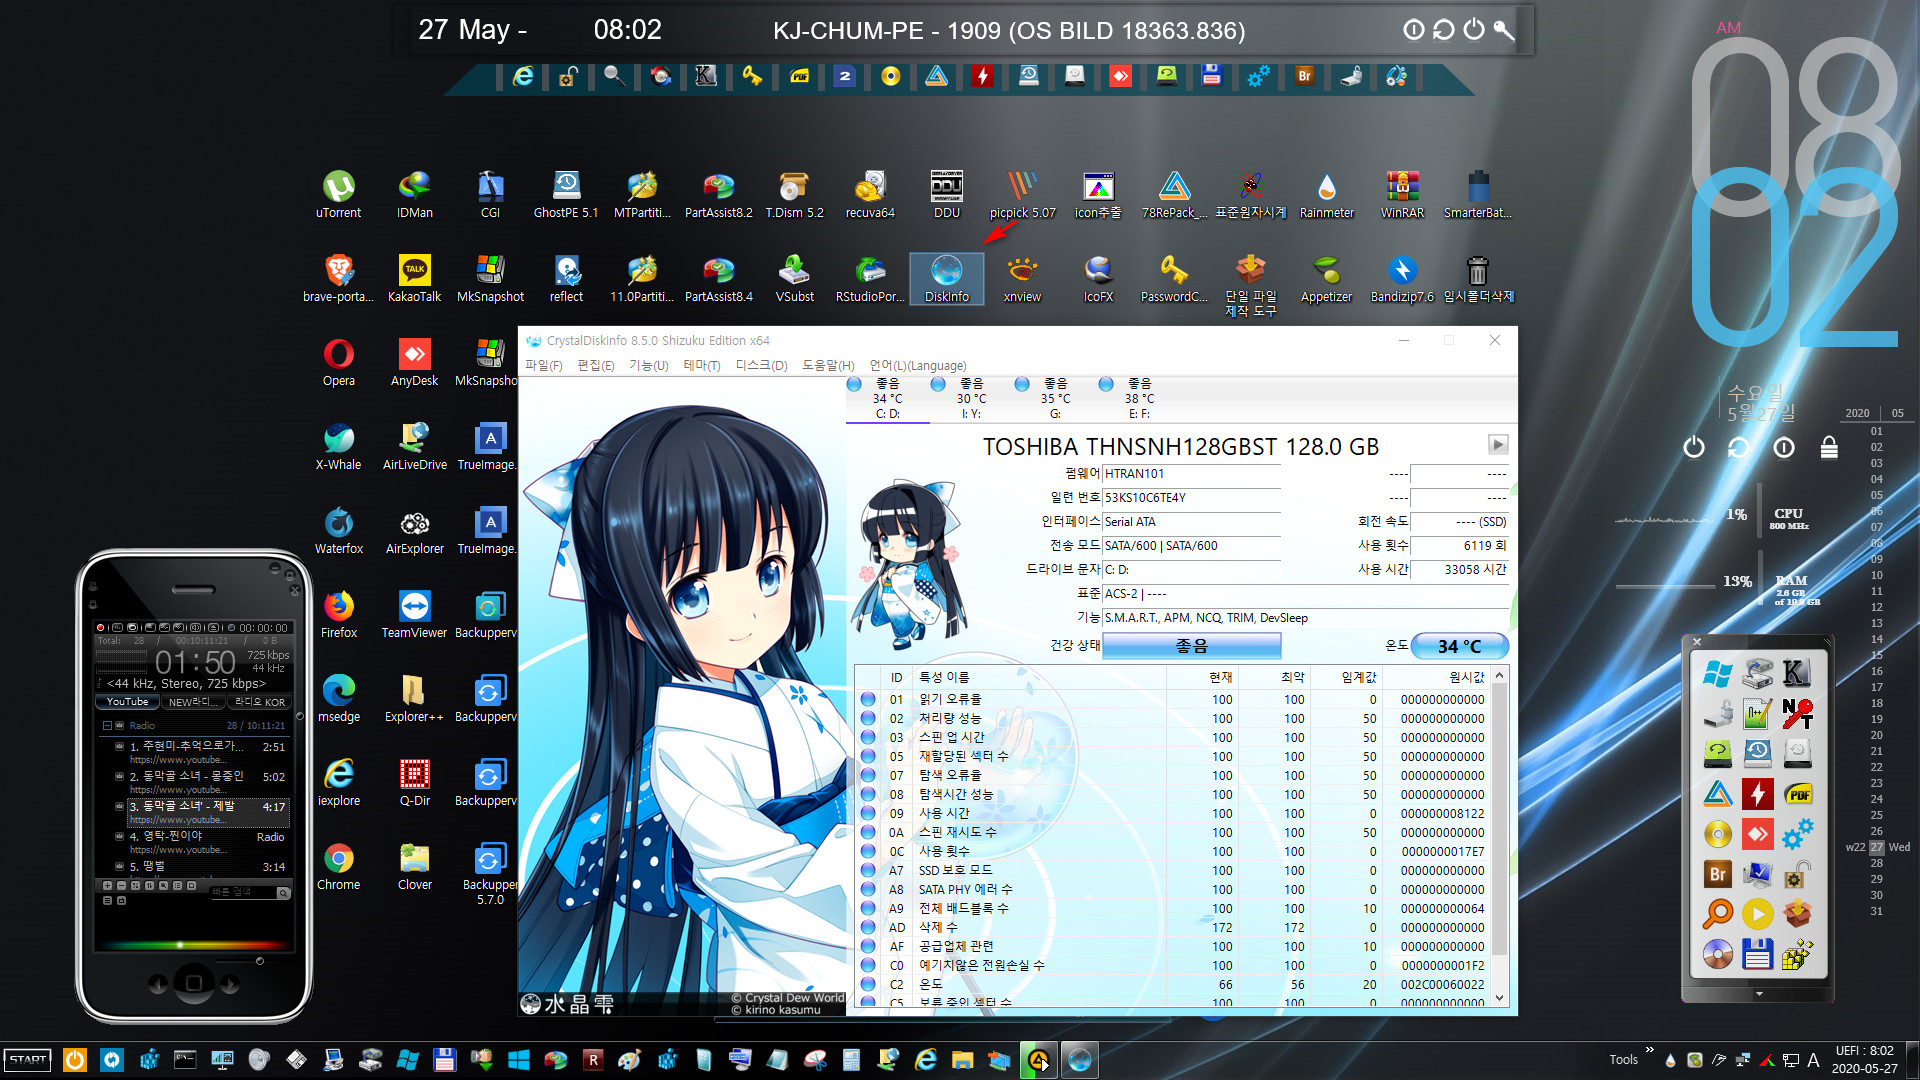
Task: Open the 기능(U) menu in CrystalDiskInfo
Action: 648,365
